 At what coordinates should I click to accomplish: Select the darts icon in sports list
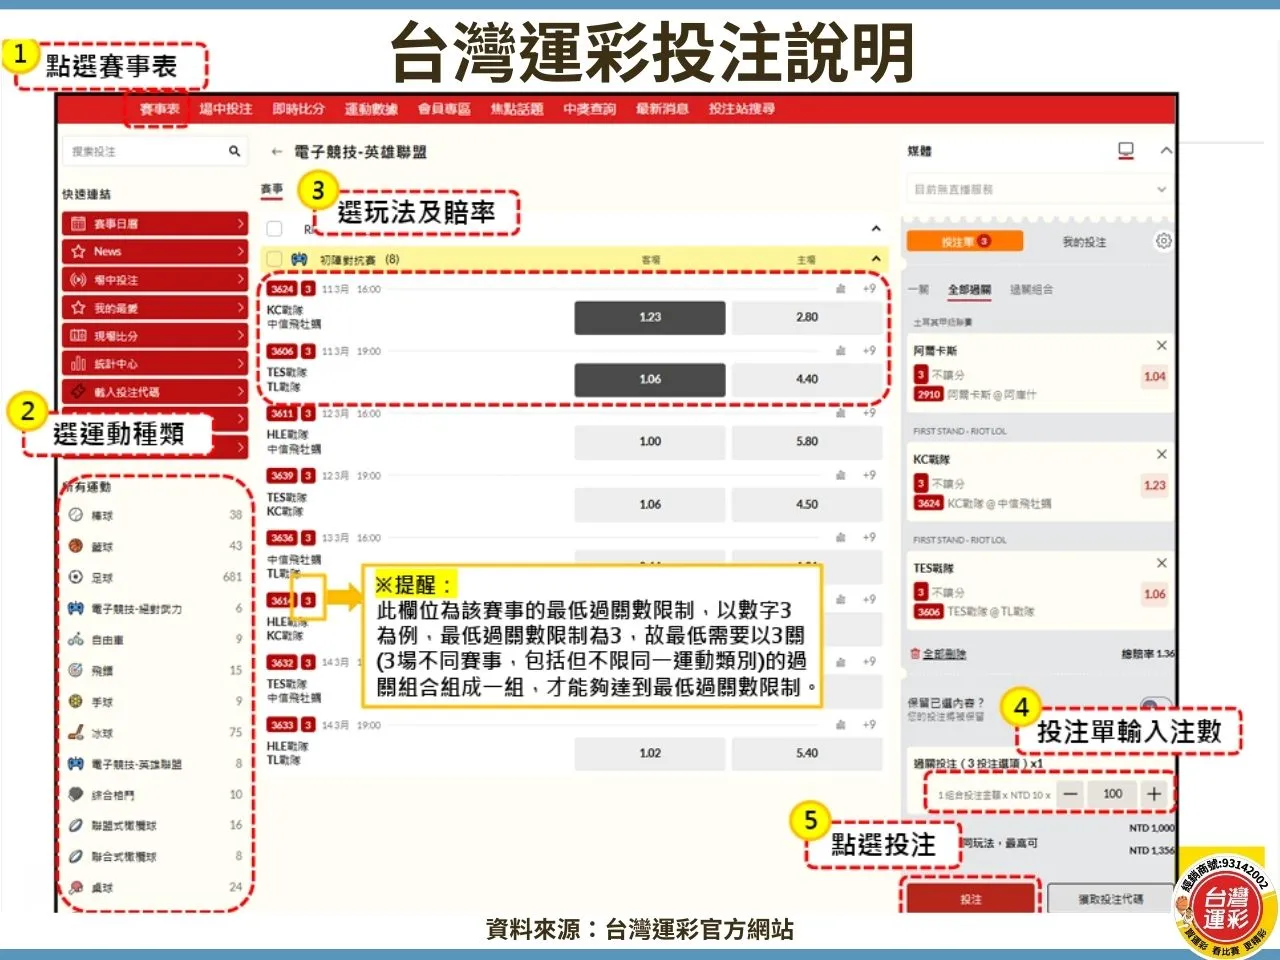pos(76,670)
